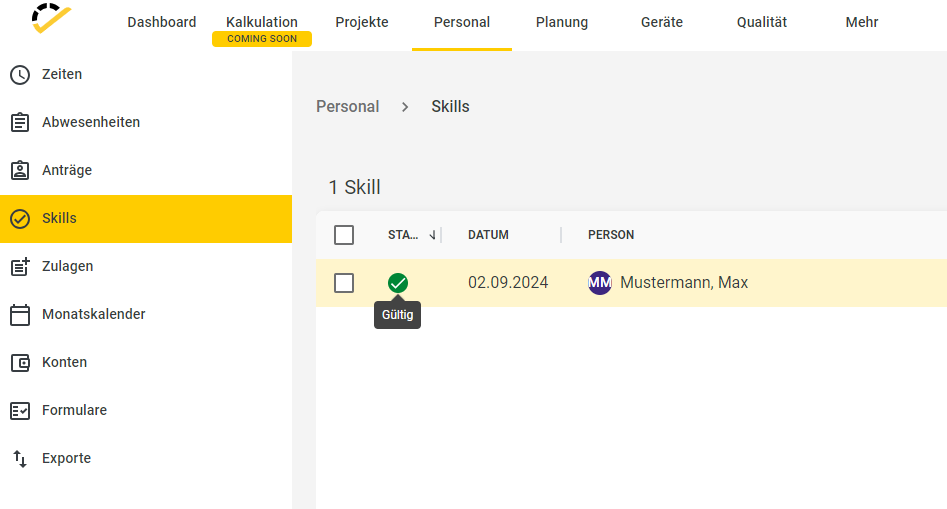Image resolution: width=947 pixels, height=509 pixels.
Task: Check the box for the Mustermann row
Action: click(344, 283)
